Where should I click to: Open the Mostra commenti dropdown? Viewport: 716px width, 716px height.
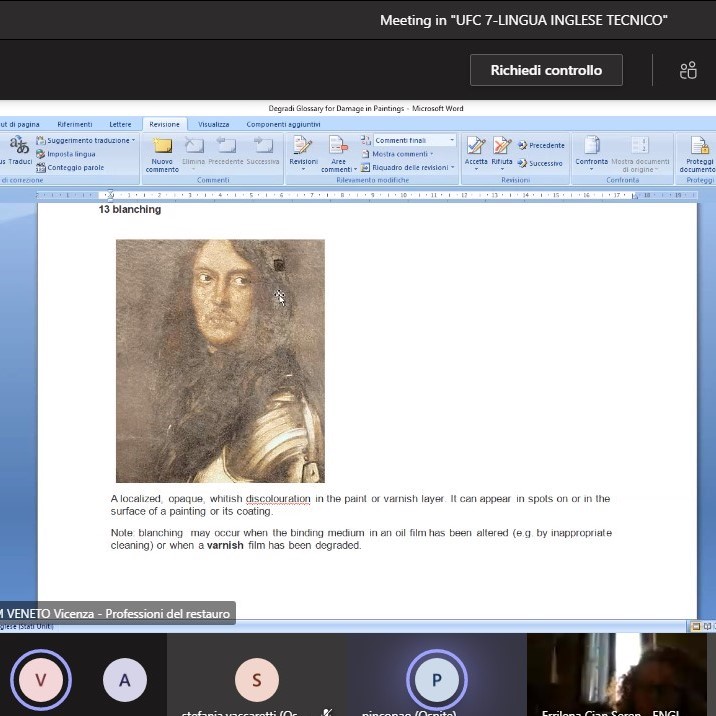tap(397, 154)
